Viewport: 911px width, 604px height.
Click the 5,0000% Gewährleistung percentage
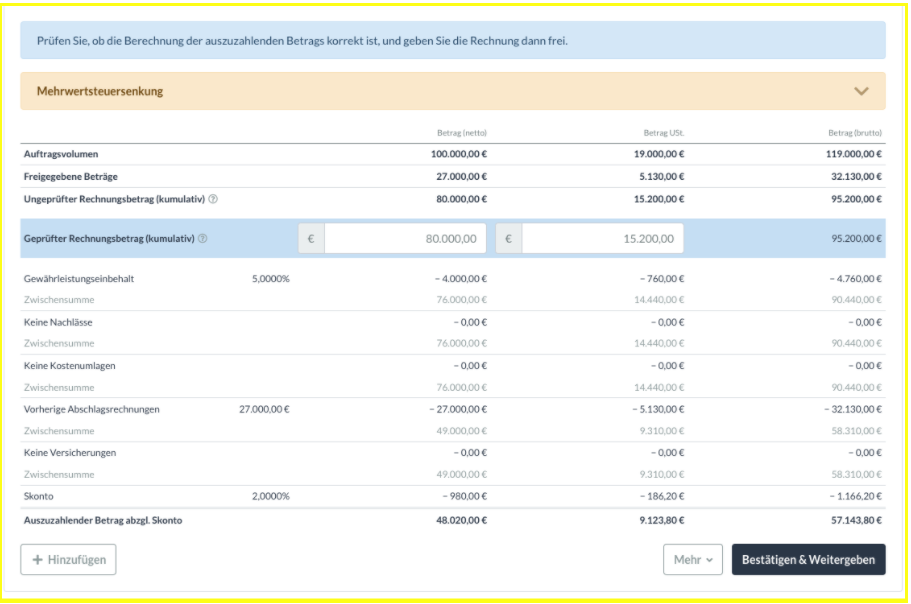point(271,279)
